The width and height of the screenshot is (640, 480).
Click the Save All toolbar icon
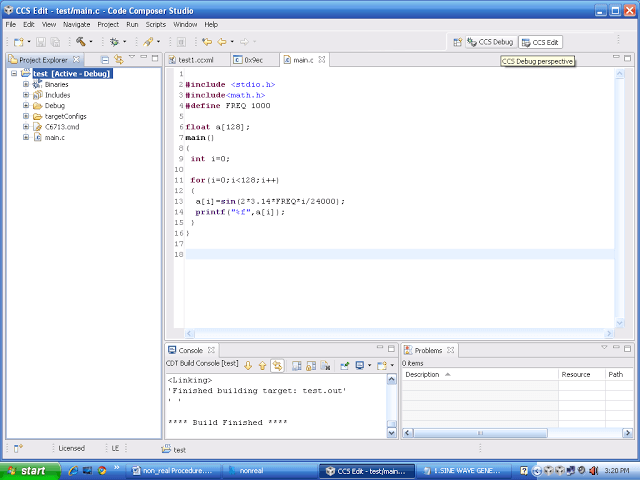55,42
